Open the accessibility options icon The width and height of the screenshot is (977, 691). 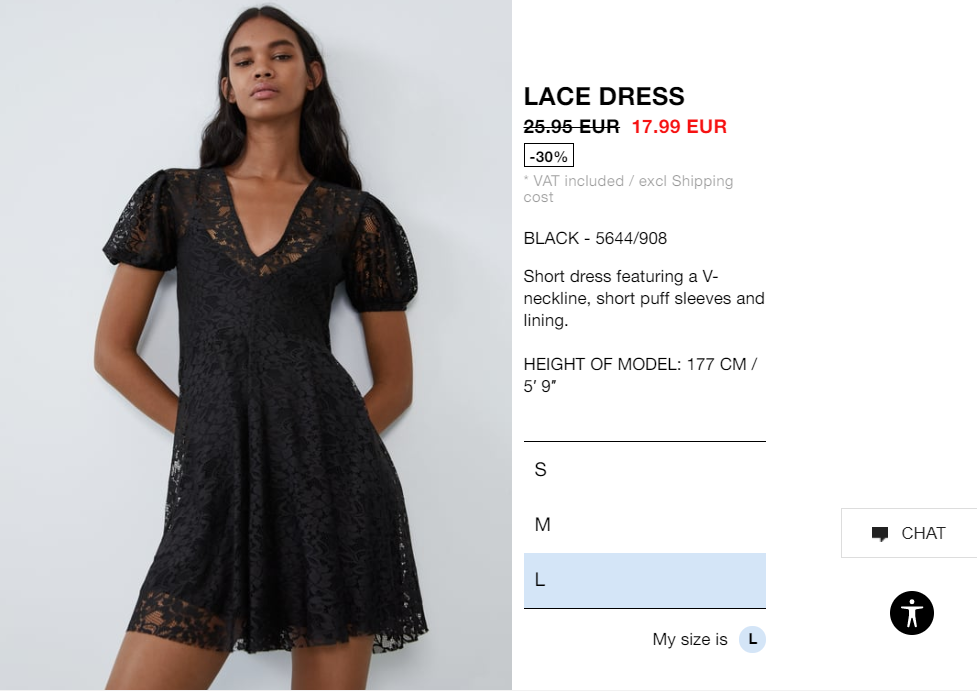pyautogui.click(x=912, y=613)
